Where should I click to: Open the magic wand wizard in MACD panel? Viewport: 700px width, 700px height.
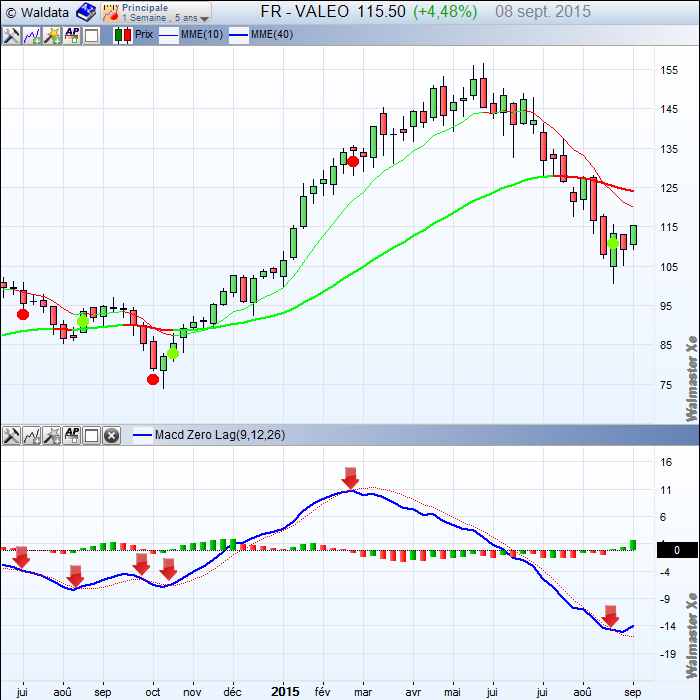[x=52, y=435]
